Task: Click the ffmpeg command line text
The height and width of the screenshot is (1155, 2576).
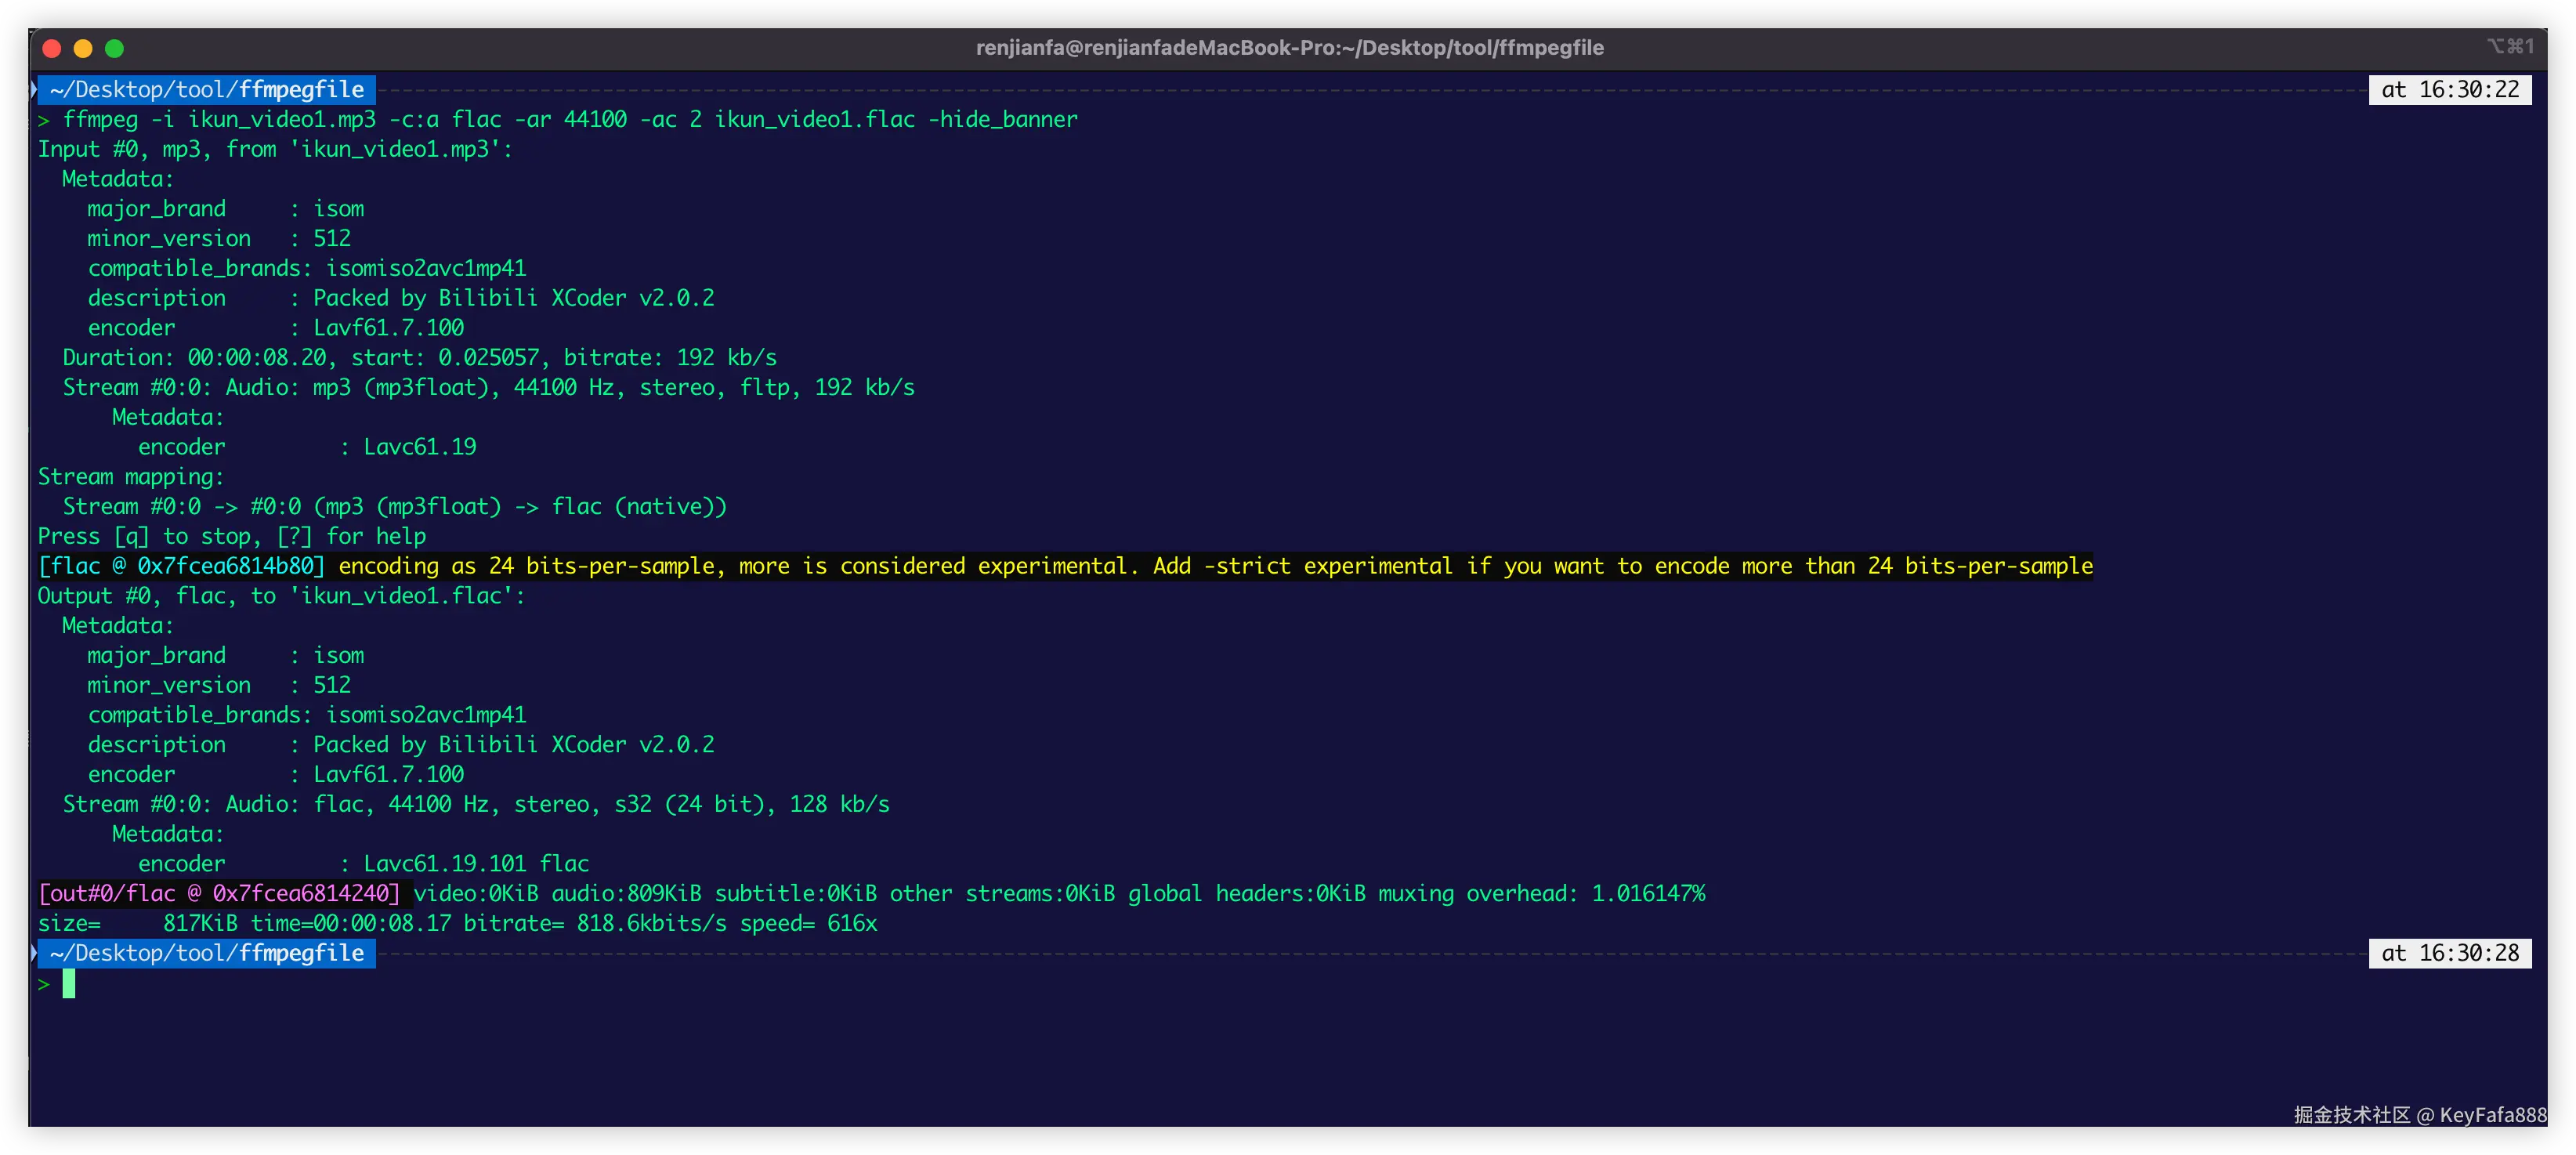Action: pyautogui.click(x=570, y=120)
